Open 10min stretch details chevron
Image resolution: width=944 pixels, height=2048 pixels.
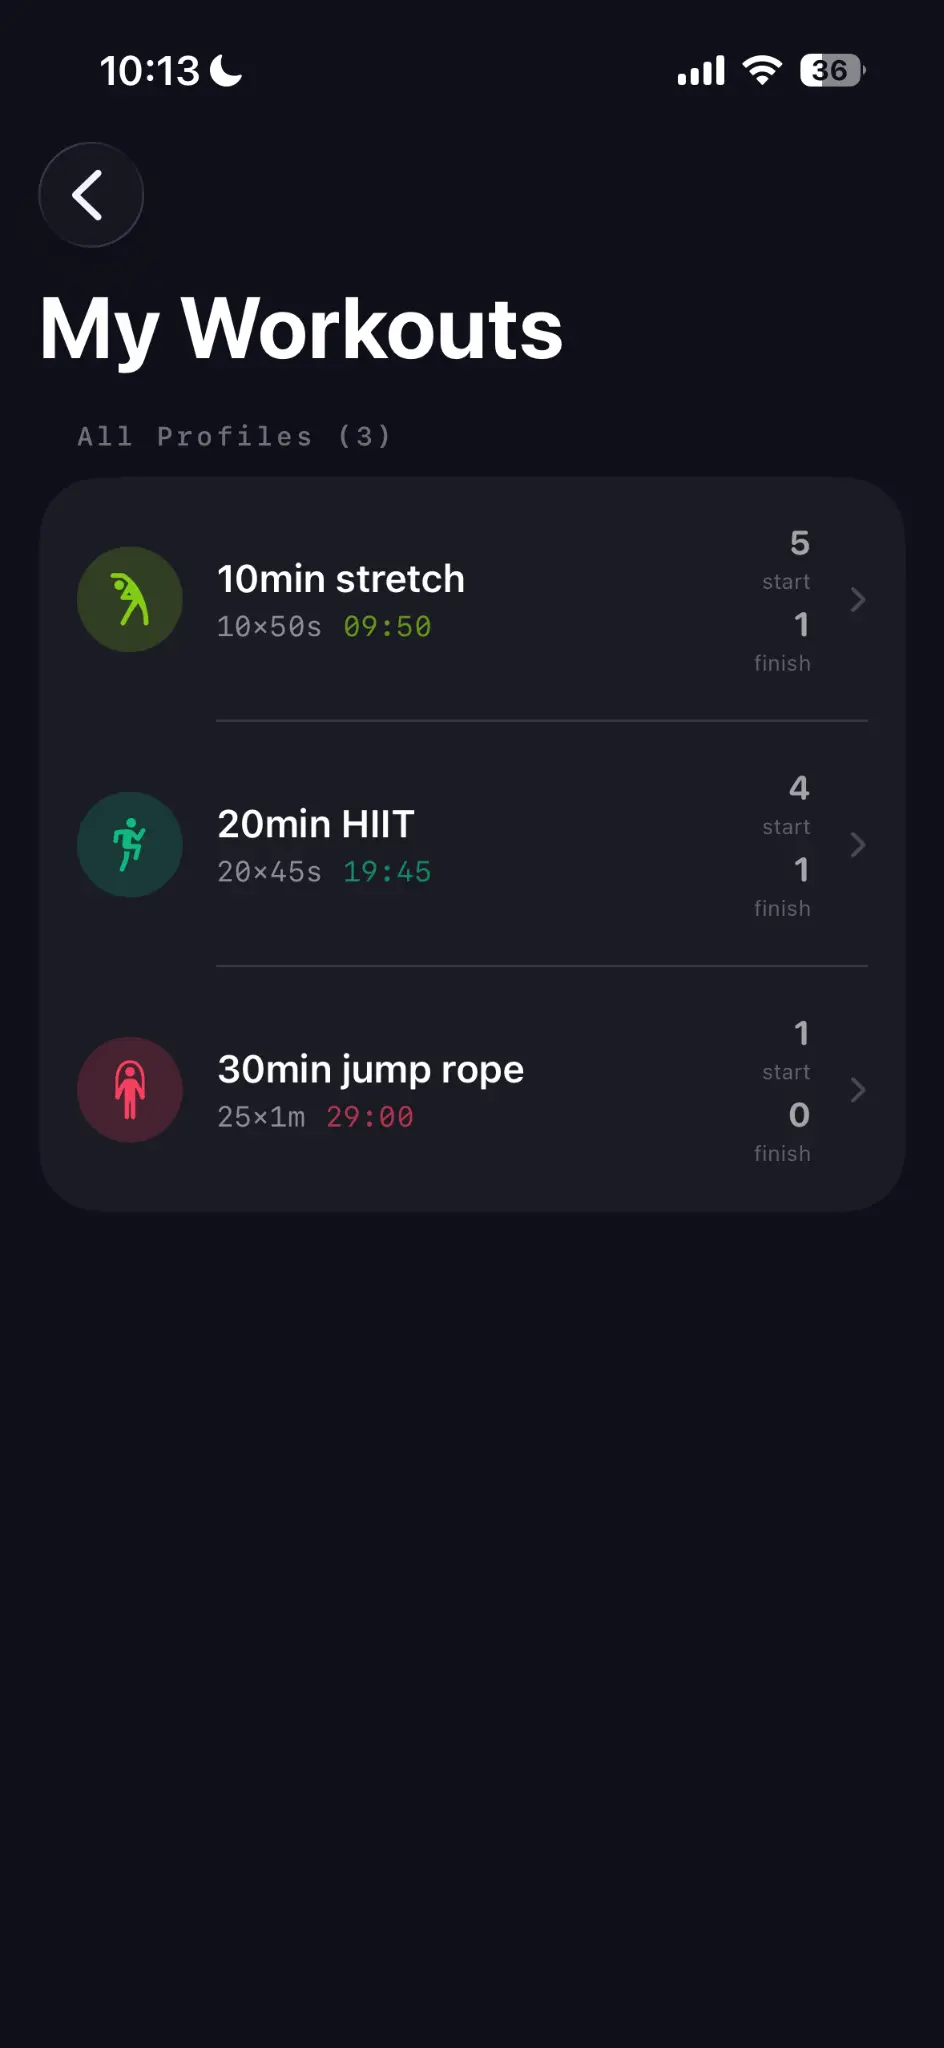(857, 600)
